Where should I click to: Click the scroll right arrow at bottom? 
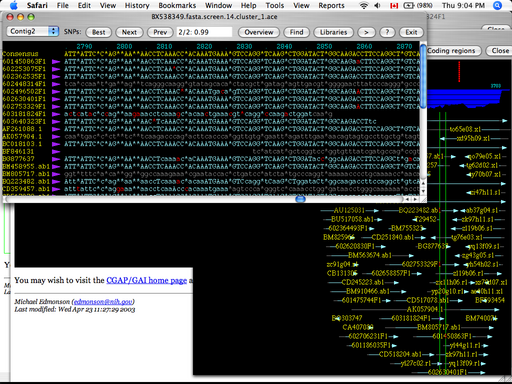415,199
